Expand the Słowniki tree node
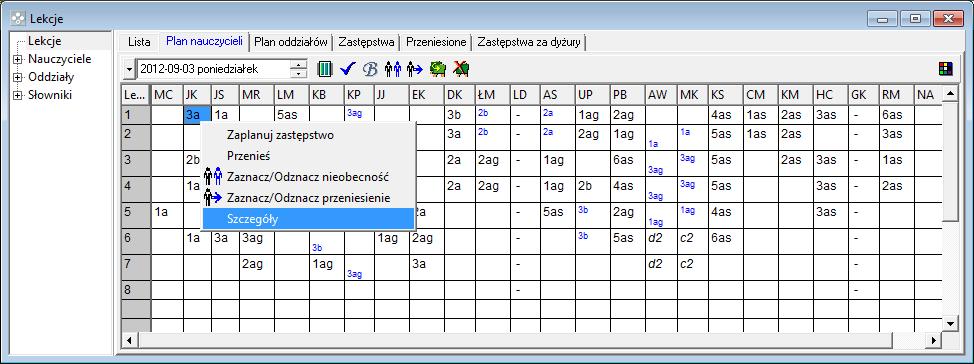 (18, 96)
